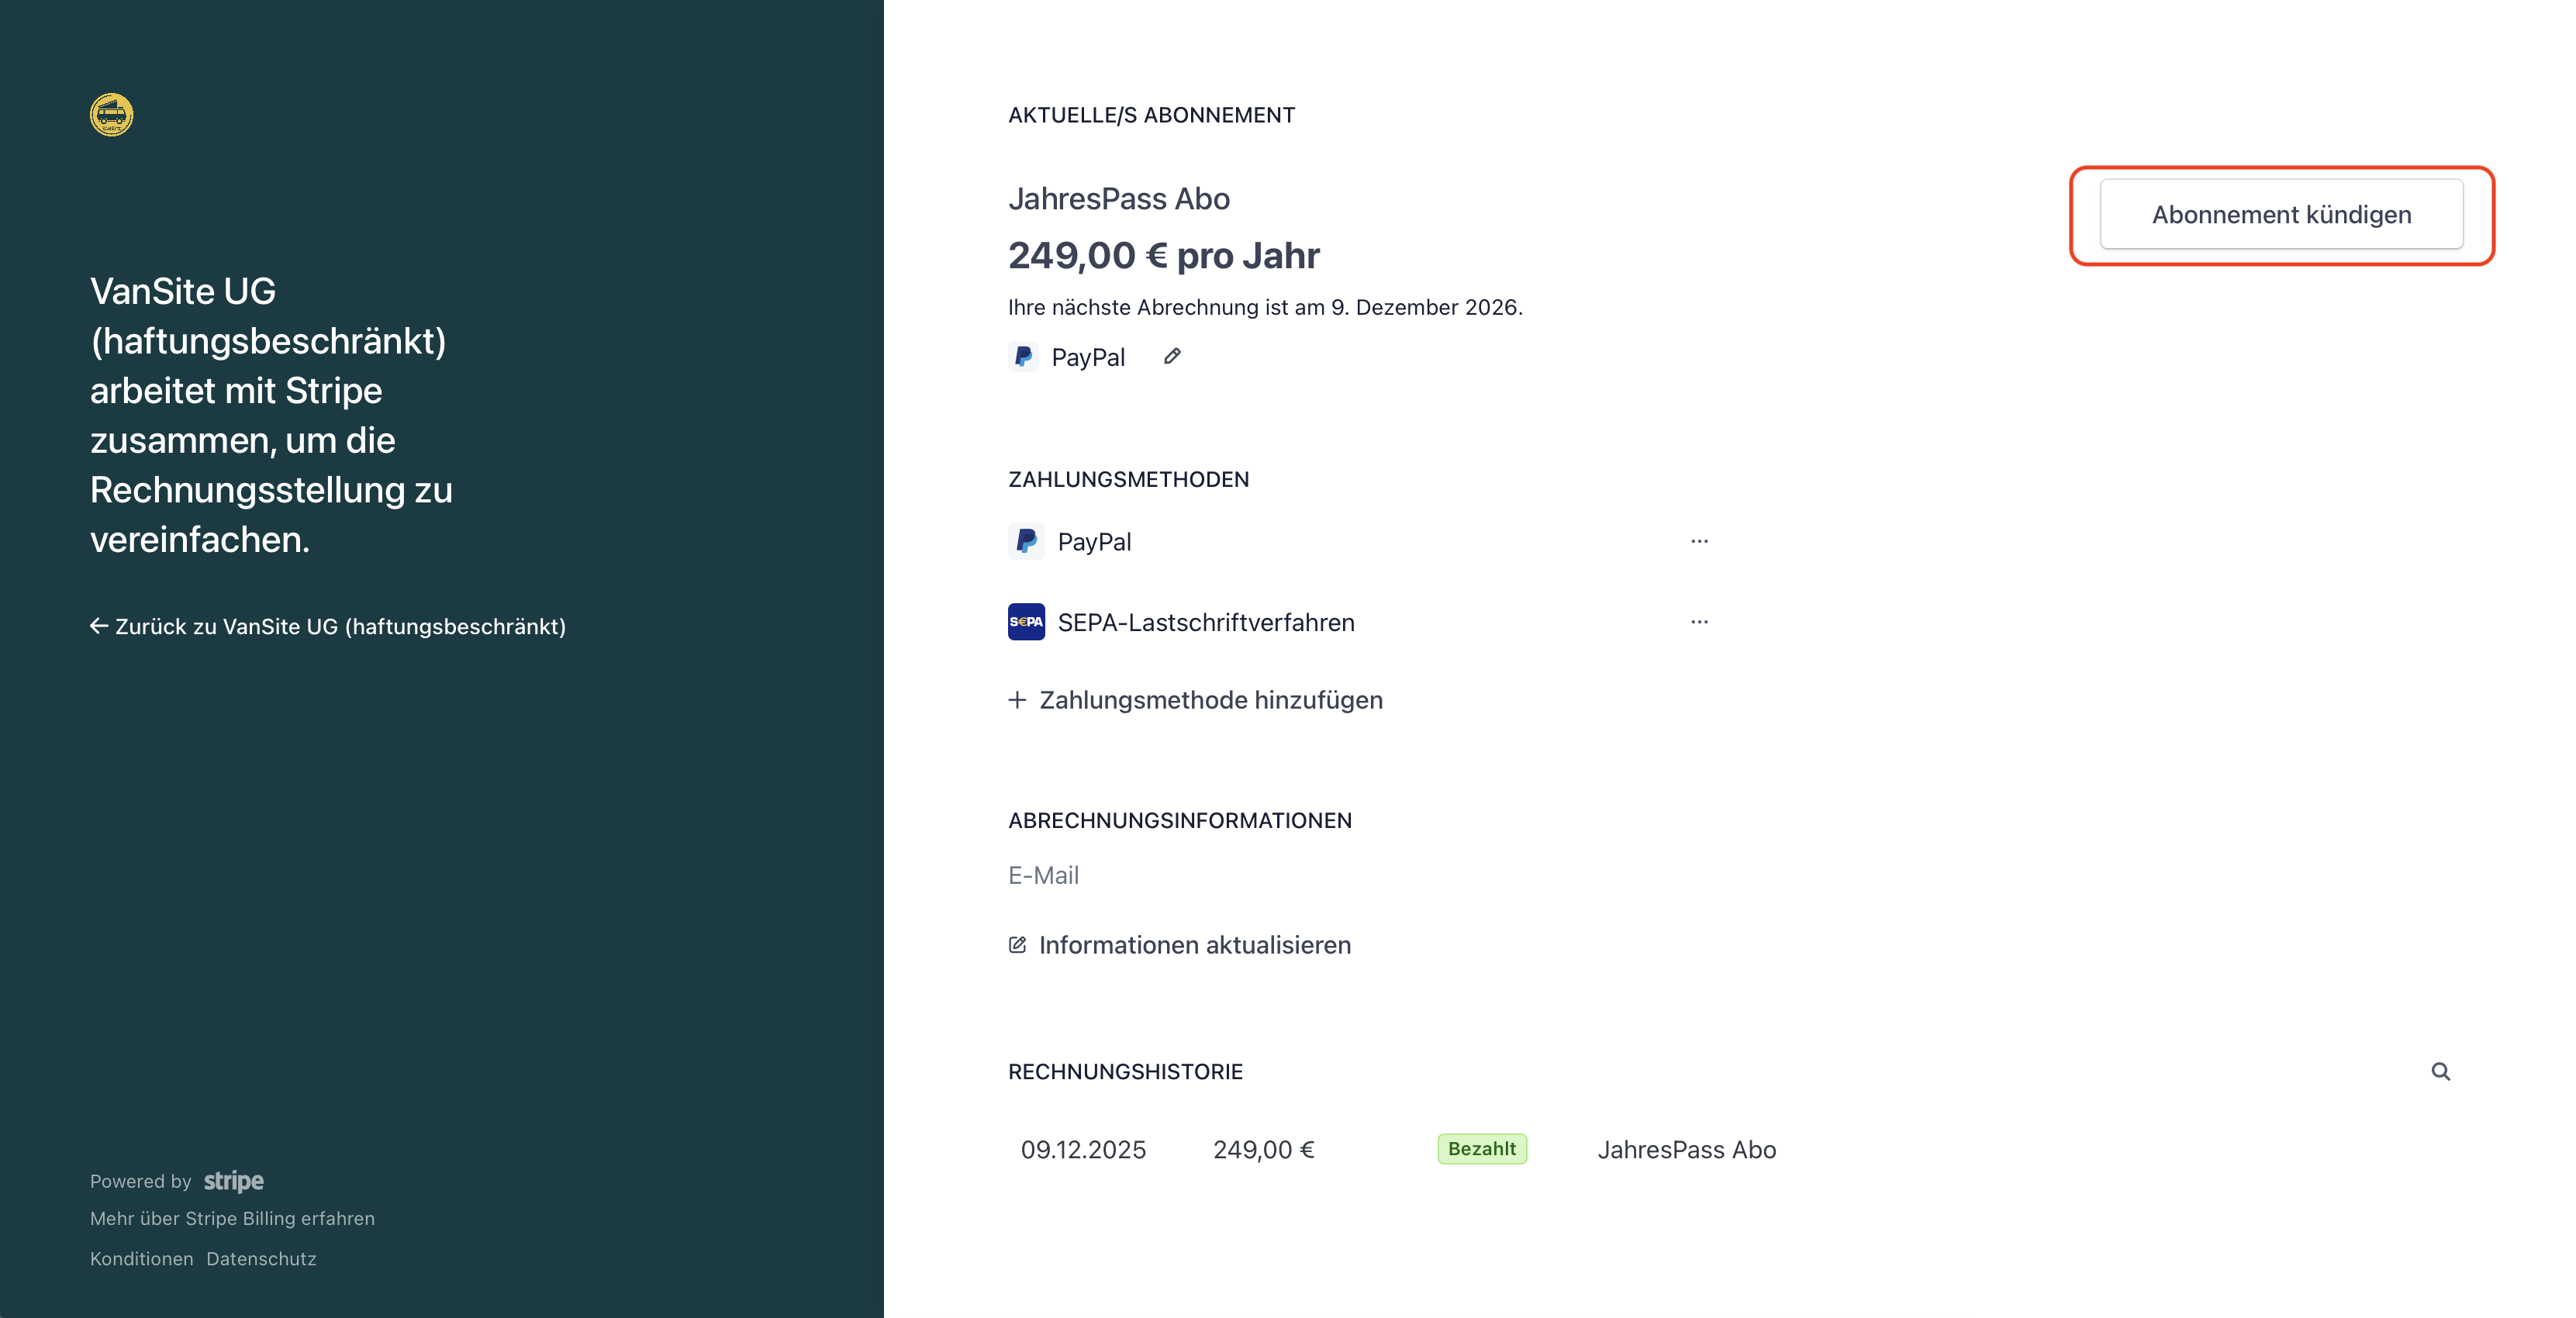
Task: Click the Bezahlt status badge
Action: [x=1481, y=1149]
